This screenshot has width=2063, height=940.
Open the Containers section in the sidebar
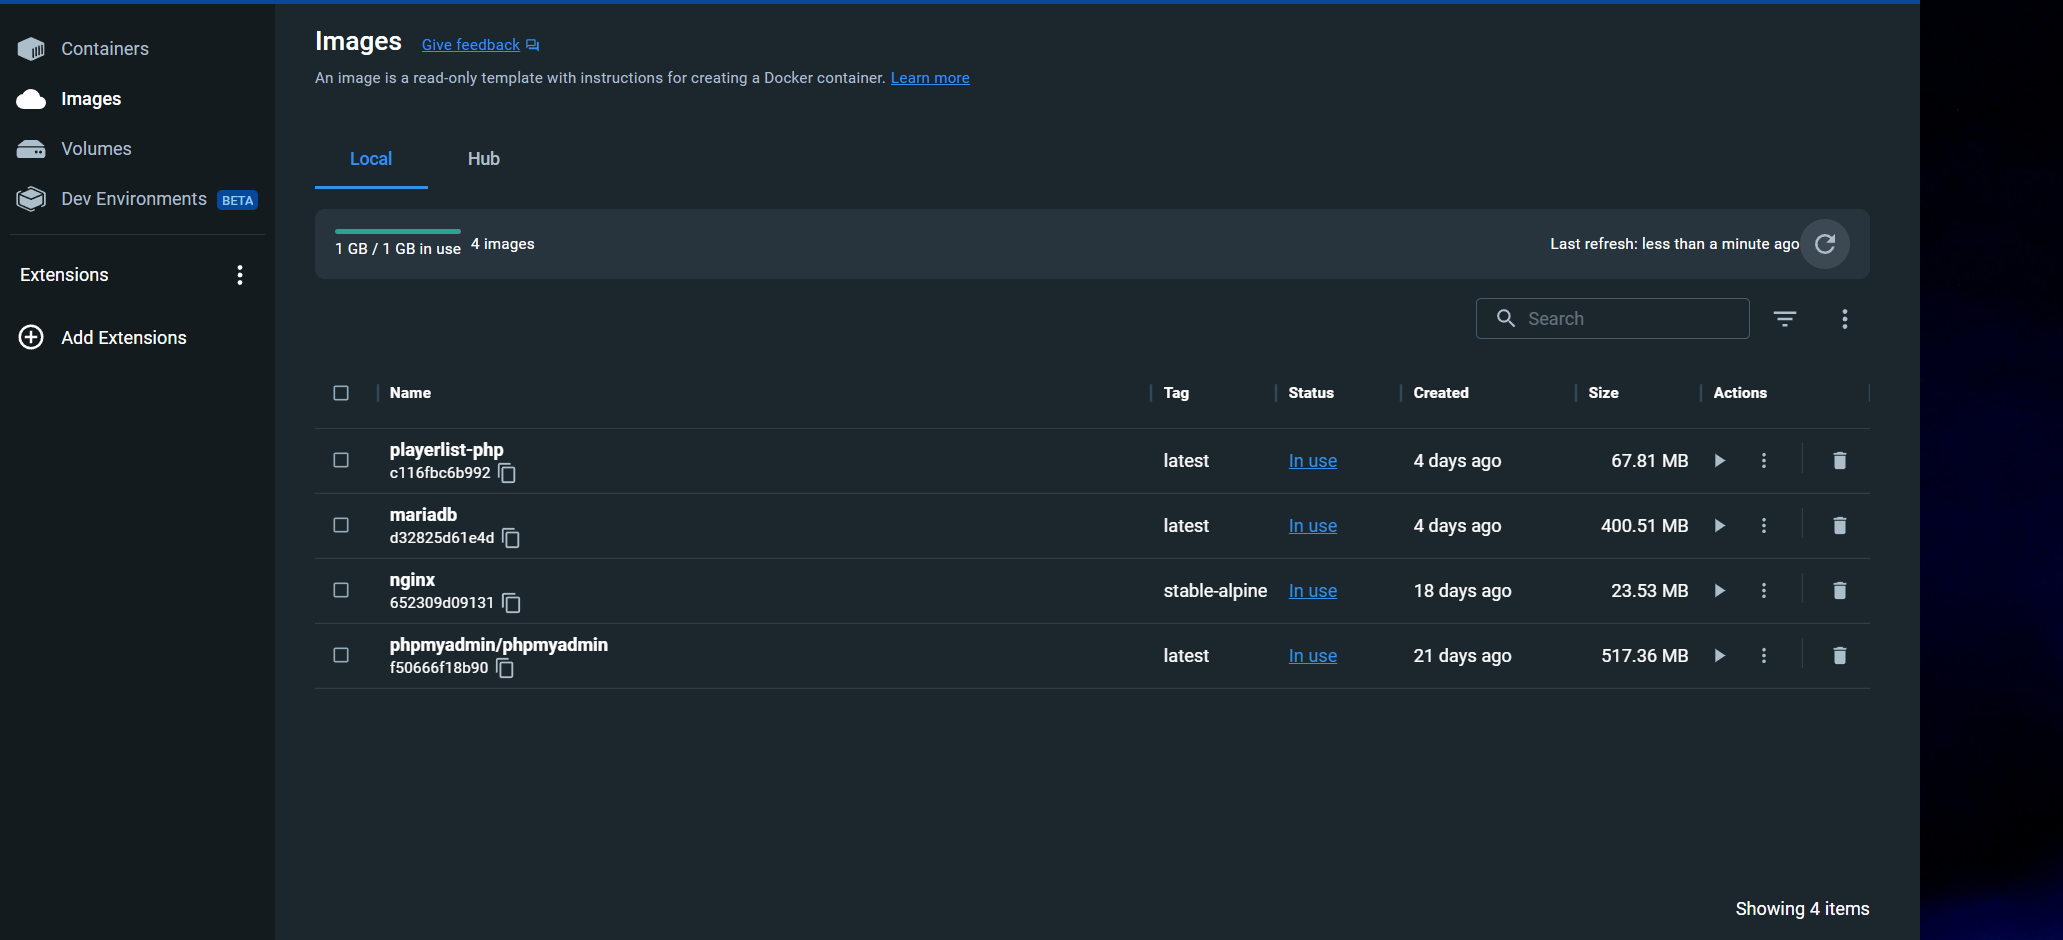coord(104,48)
